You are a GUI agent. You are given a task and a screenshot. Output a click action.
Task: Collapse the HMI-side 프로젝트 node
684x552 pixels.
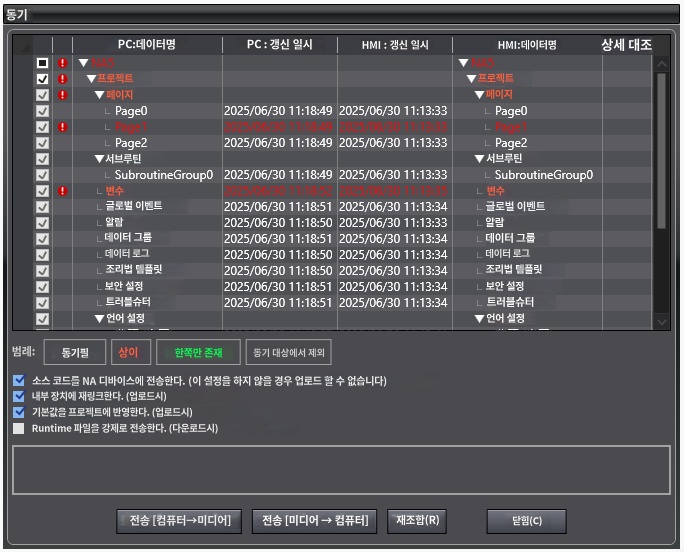click(471, 79)
